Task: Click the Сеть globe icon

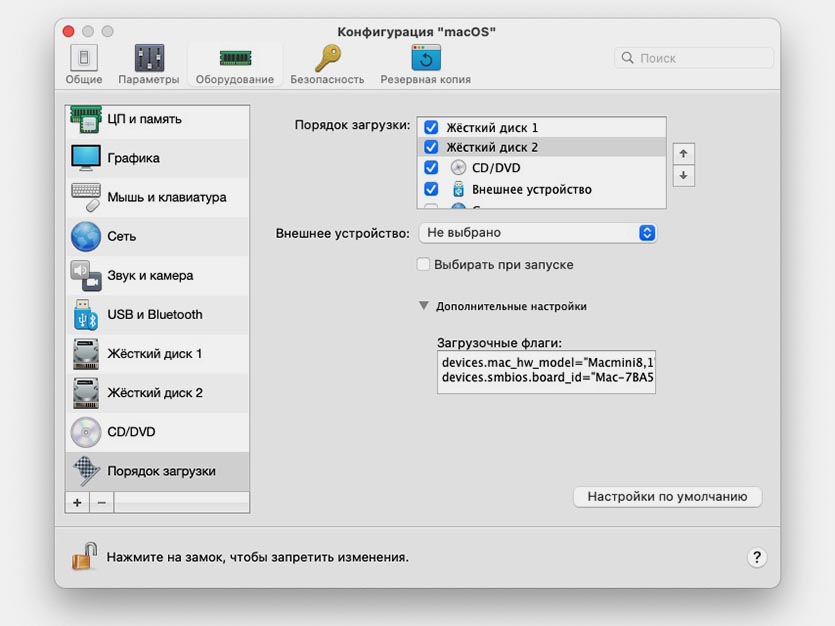Action: 86,236
